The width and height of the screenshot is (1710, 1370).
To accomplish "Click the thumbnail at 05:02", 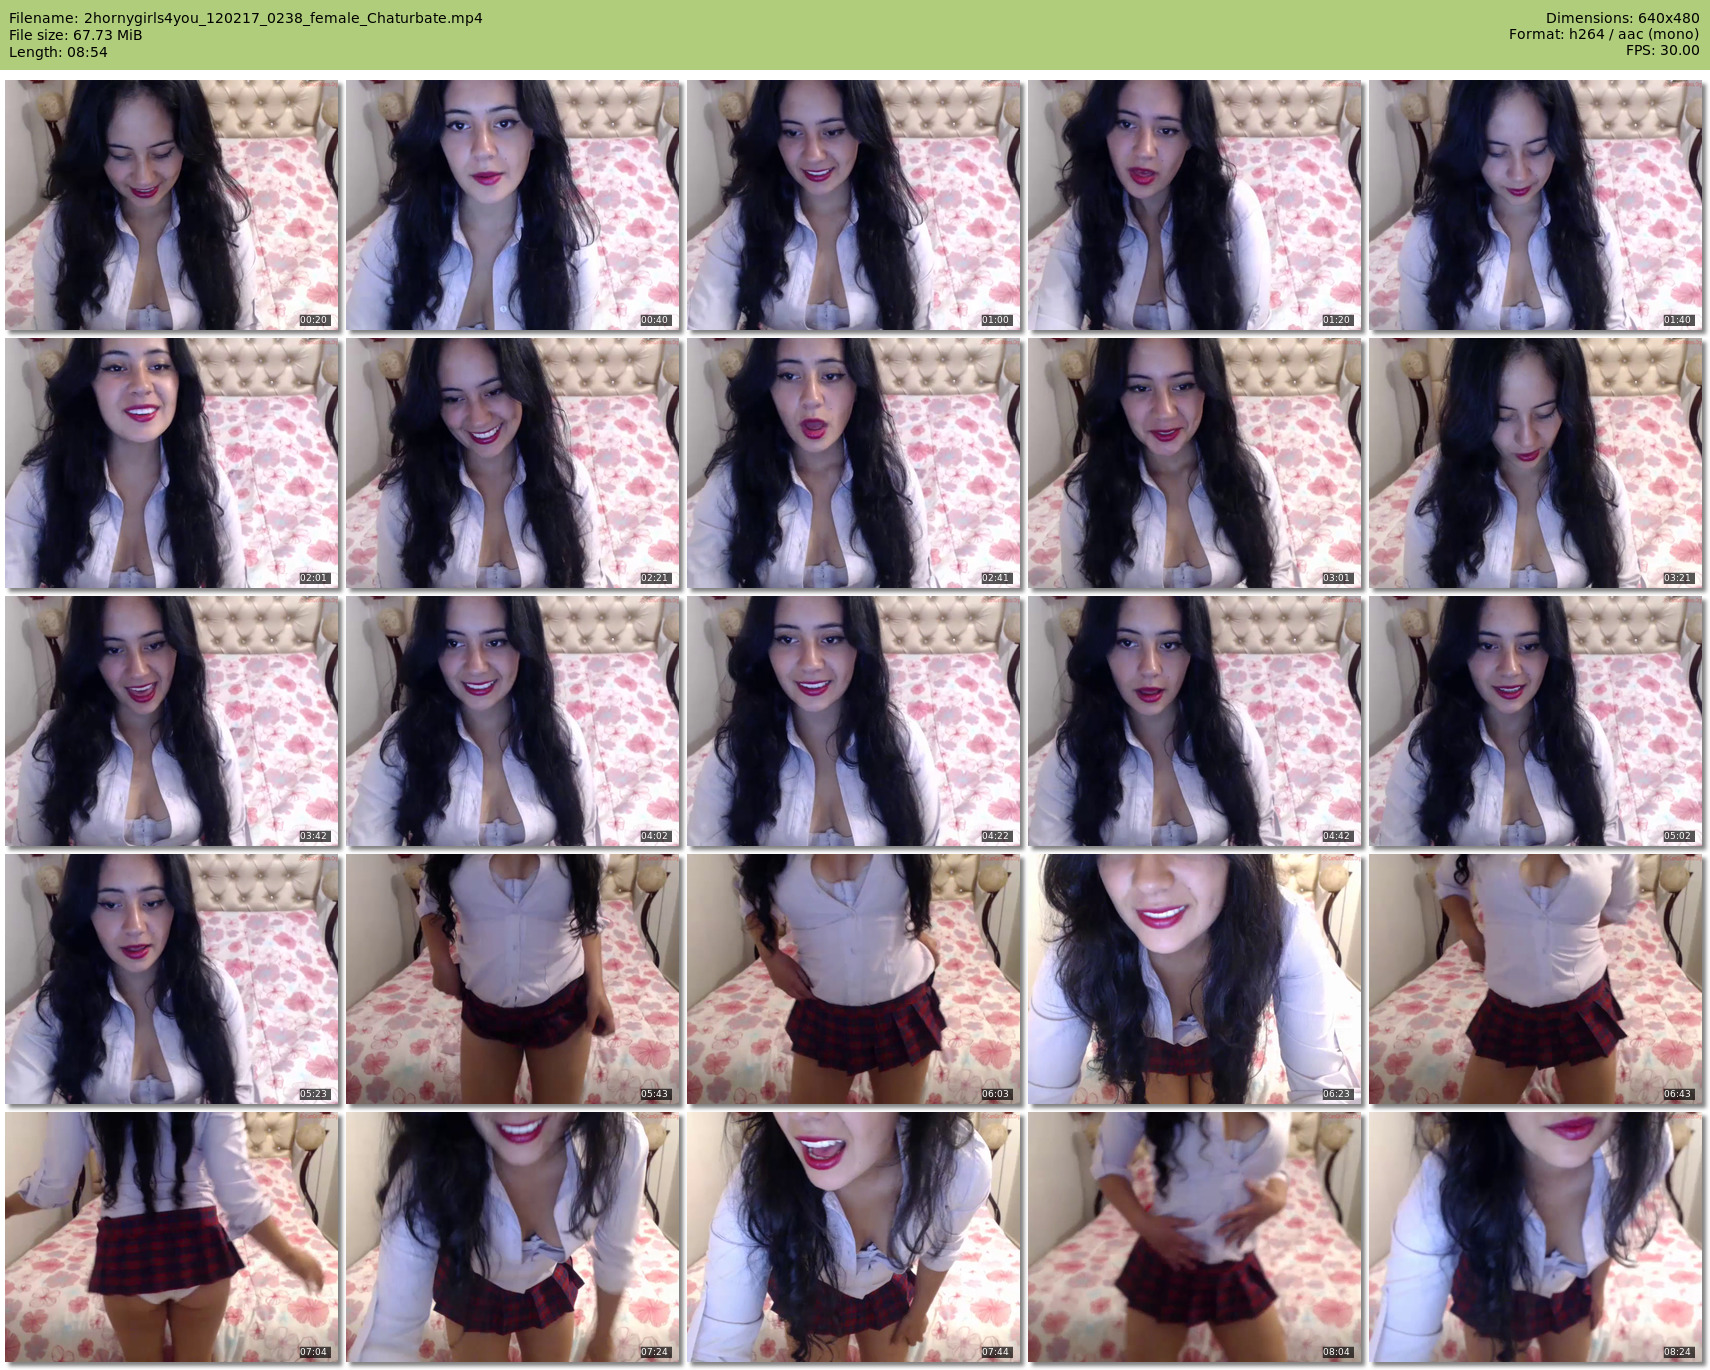I will pos(1536,721).
